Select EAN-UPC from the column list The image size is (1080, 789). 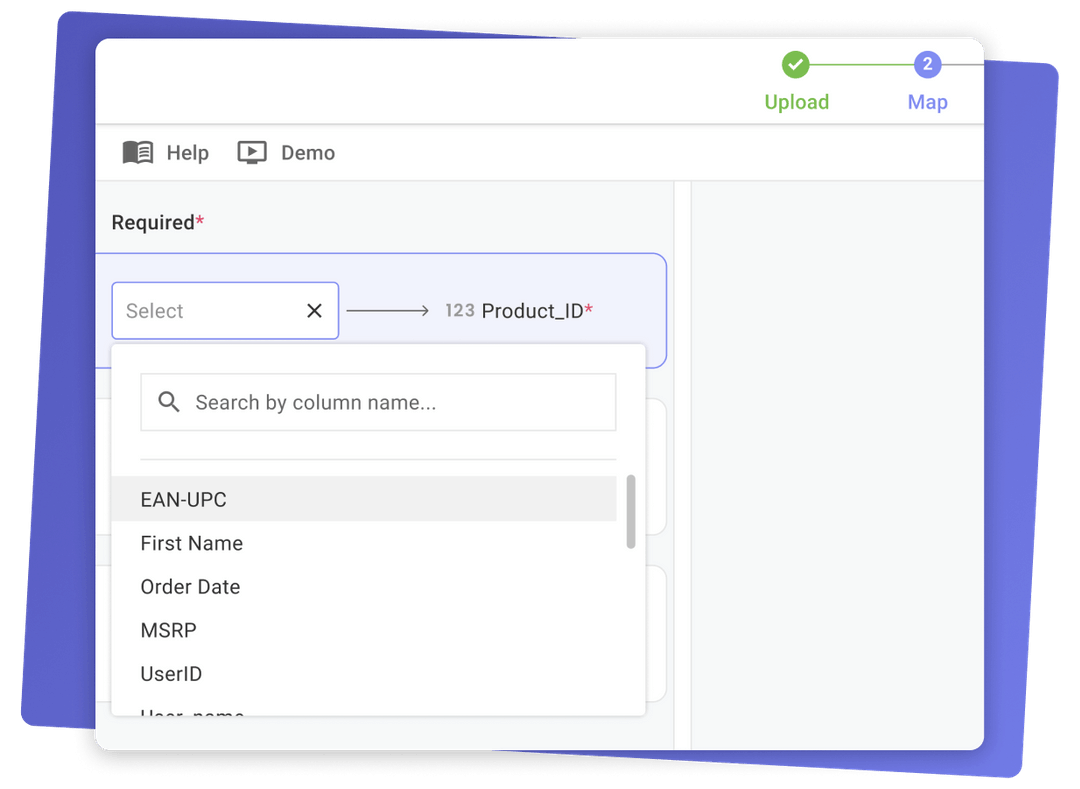(x=183, y=498)
